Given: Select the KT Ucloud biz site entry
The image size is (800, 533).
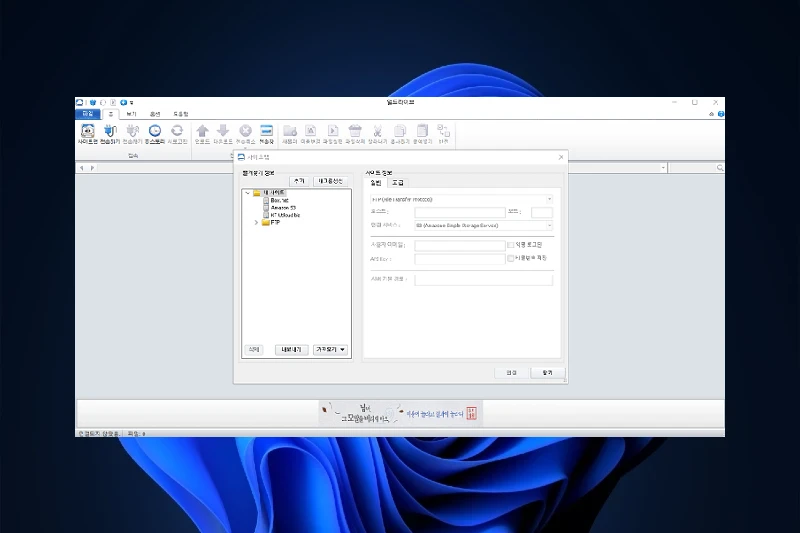Looking at the screenshot, I should (281, 215).
